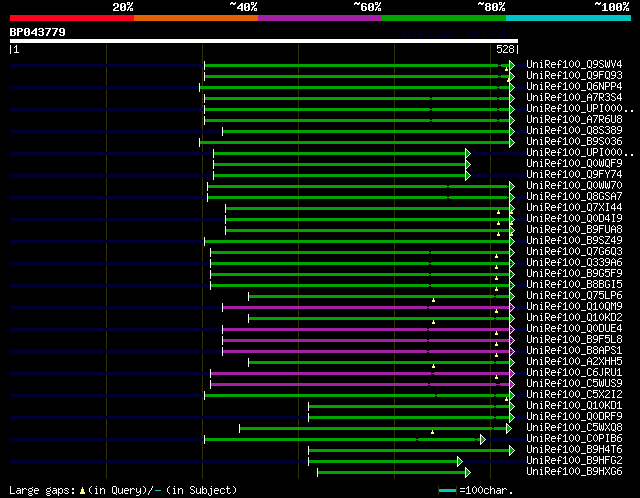Image resolution: width=640 pixels, height=498 pixels.
Task: Click the cyan ~100% legend segment
Action: click(x=569, y=18)
